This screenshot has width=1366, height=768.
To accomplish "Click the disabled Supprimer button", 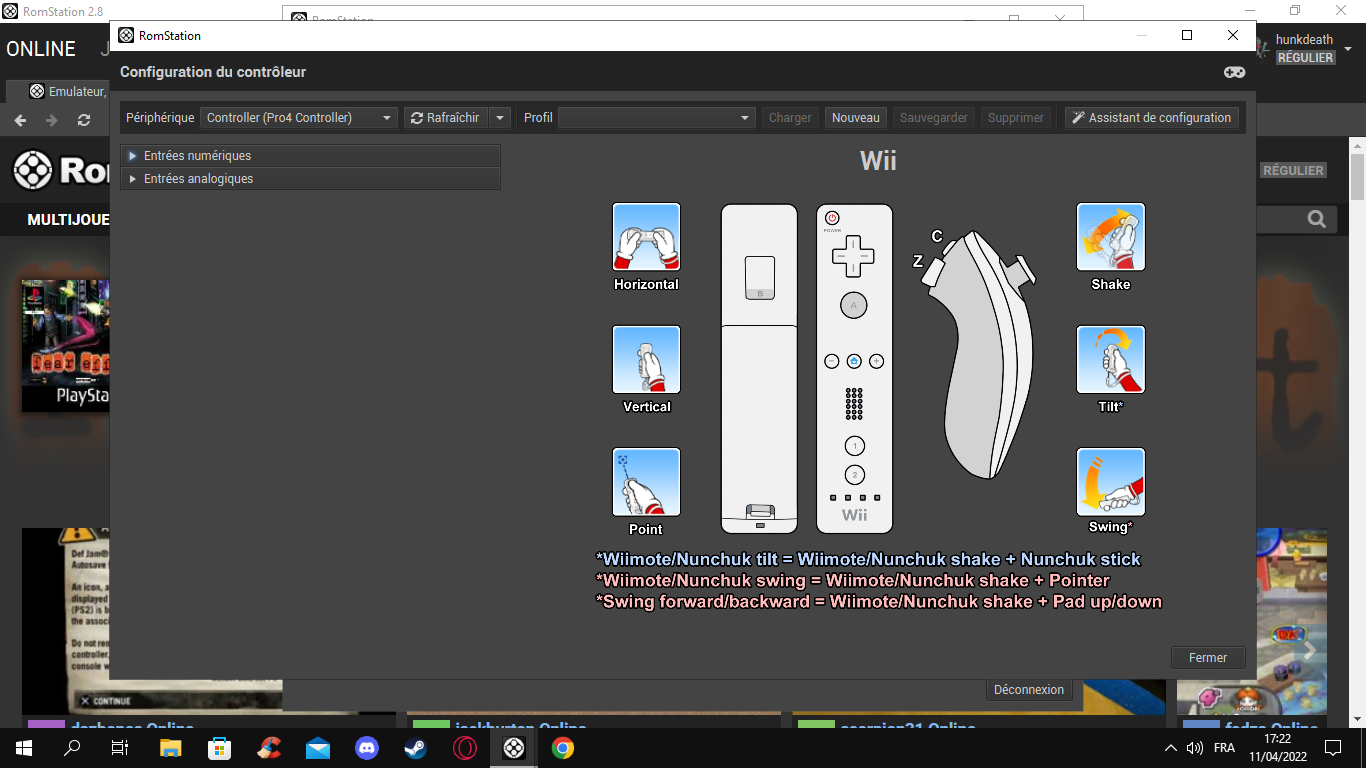I will pos(1016,118).
